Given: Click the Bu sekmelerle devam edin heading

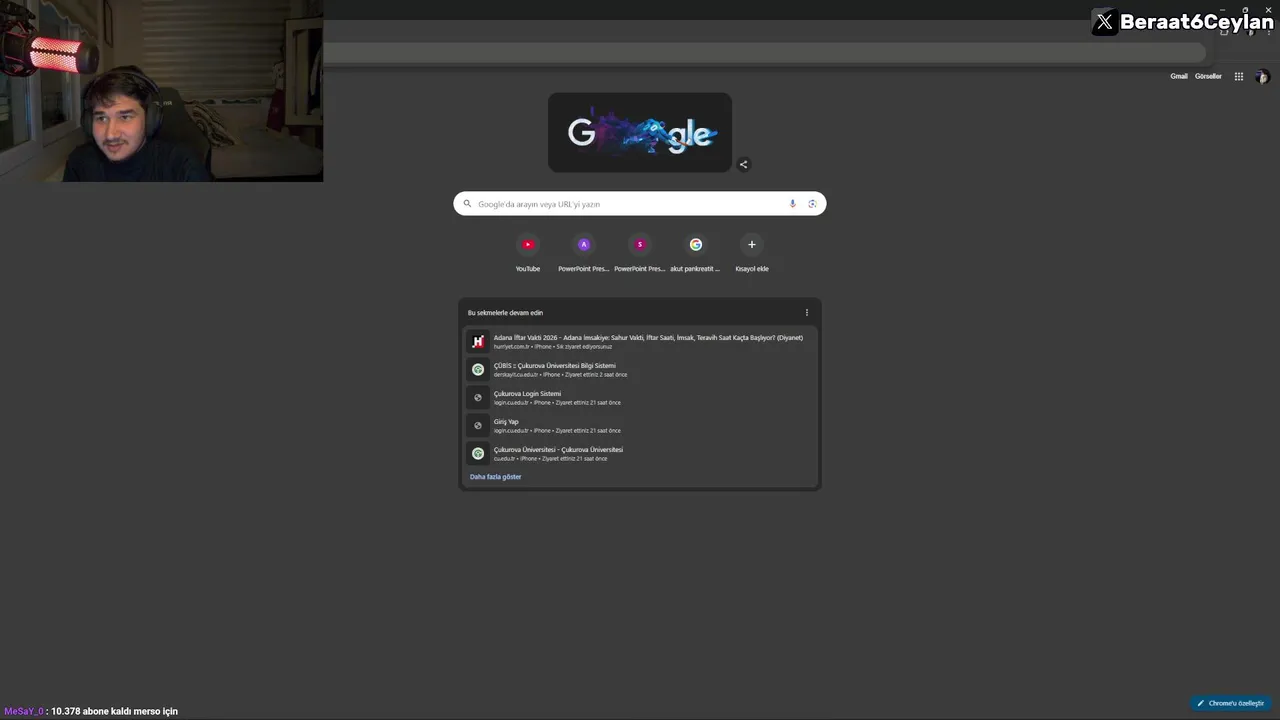Looking at the screenshot, I should [505, 313].
